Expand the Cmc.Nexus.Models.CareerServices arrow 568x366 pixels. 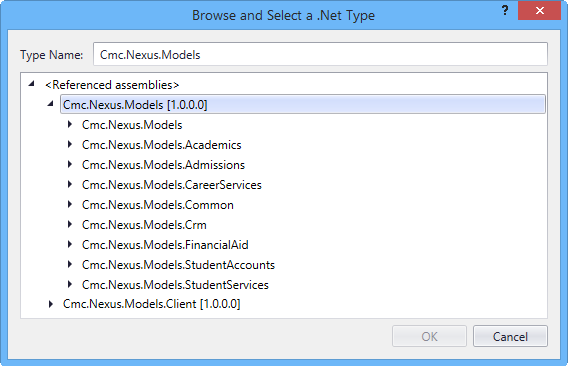coord(70,184)
